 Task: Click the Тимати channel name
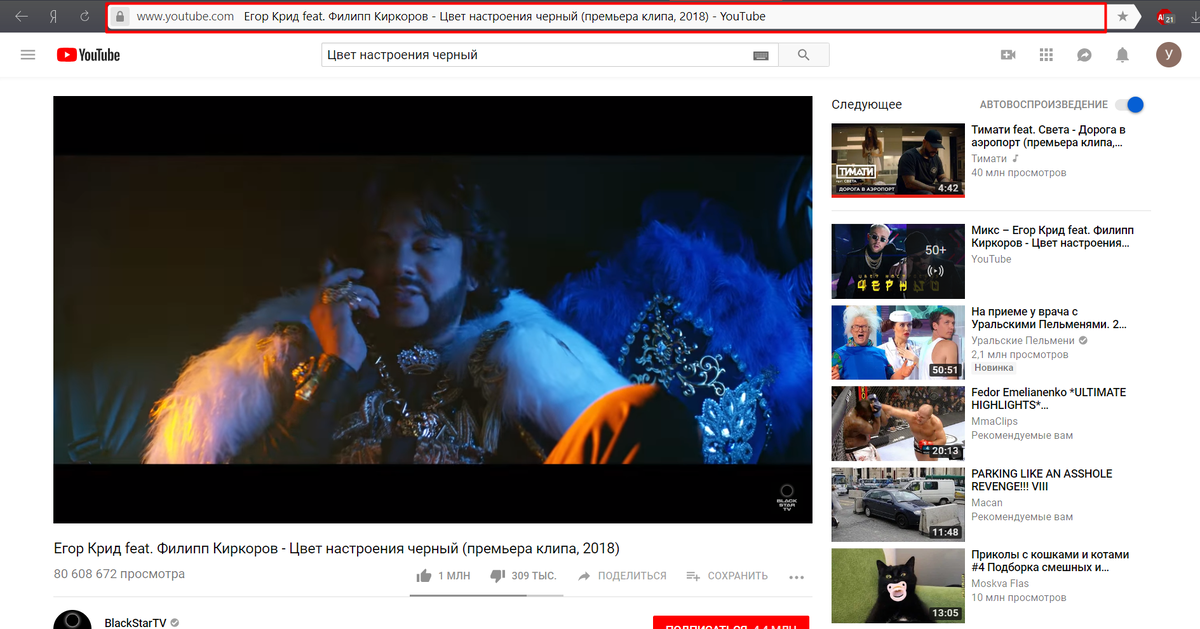click(x=989, y=159)
